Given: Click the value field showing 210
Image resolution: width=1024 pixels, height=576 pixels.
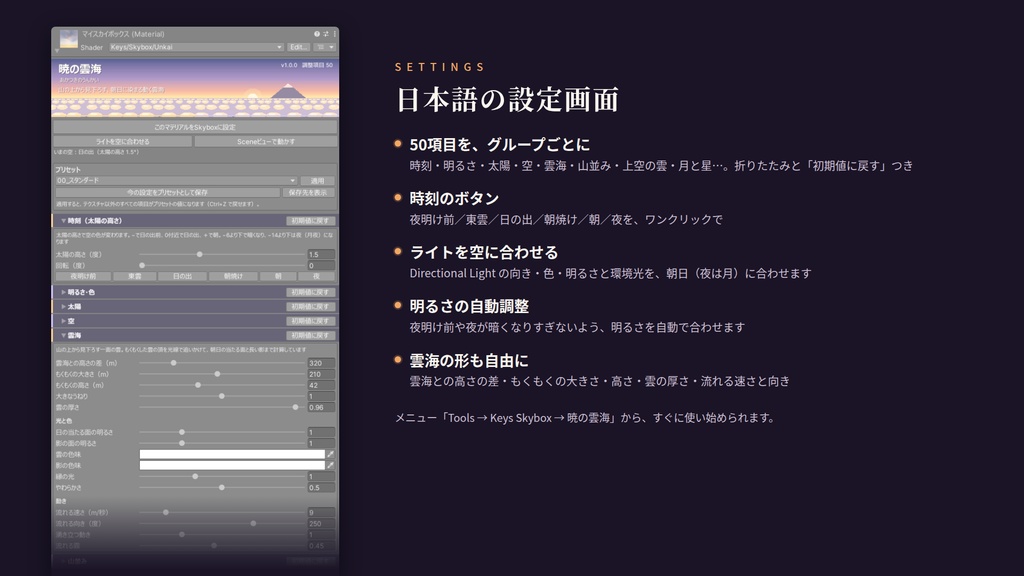Looking at the screenshot, I should click(321, 374).
